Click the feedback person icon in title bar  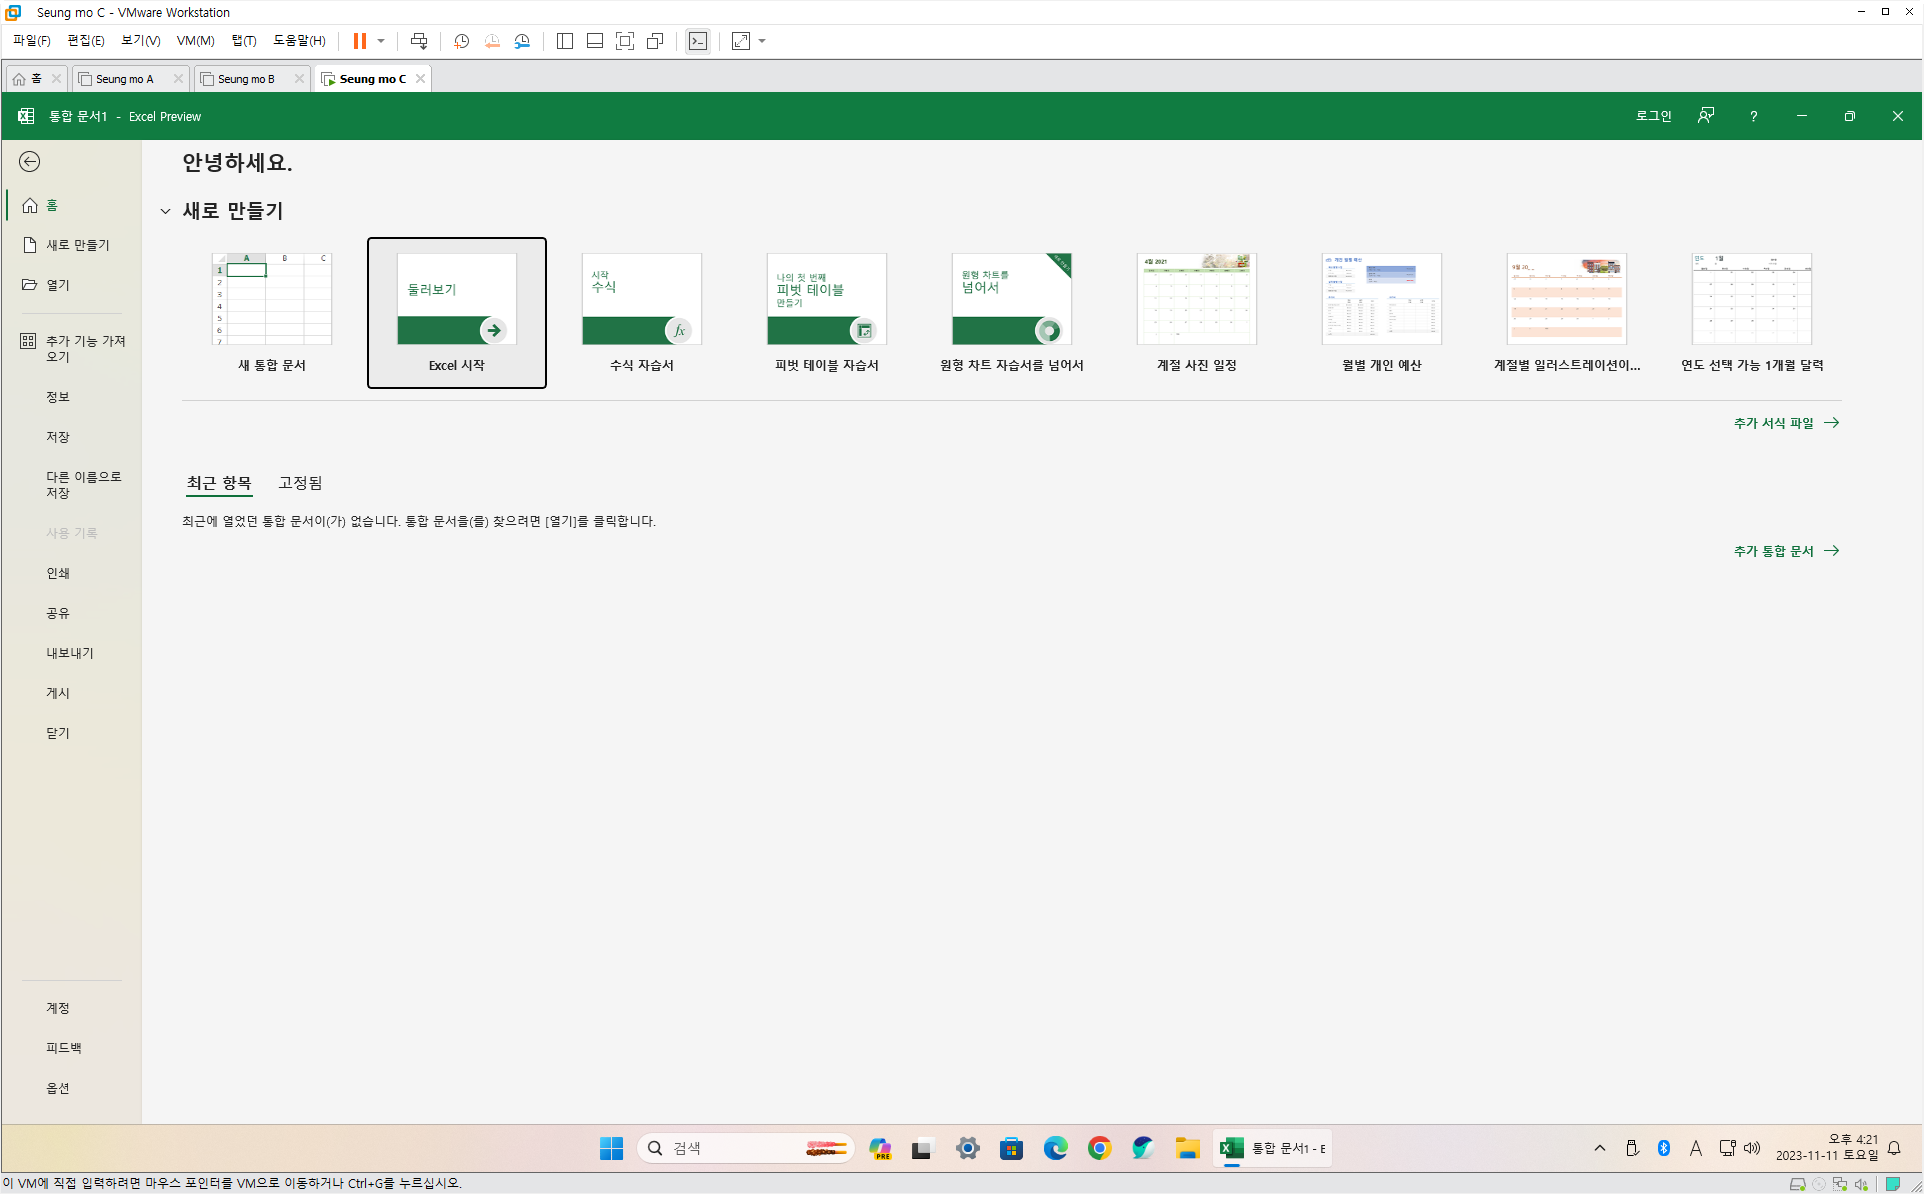(x=1706, y=116)
